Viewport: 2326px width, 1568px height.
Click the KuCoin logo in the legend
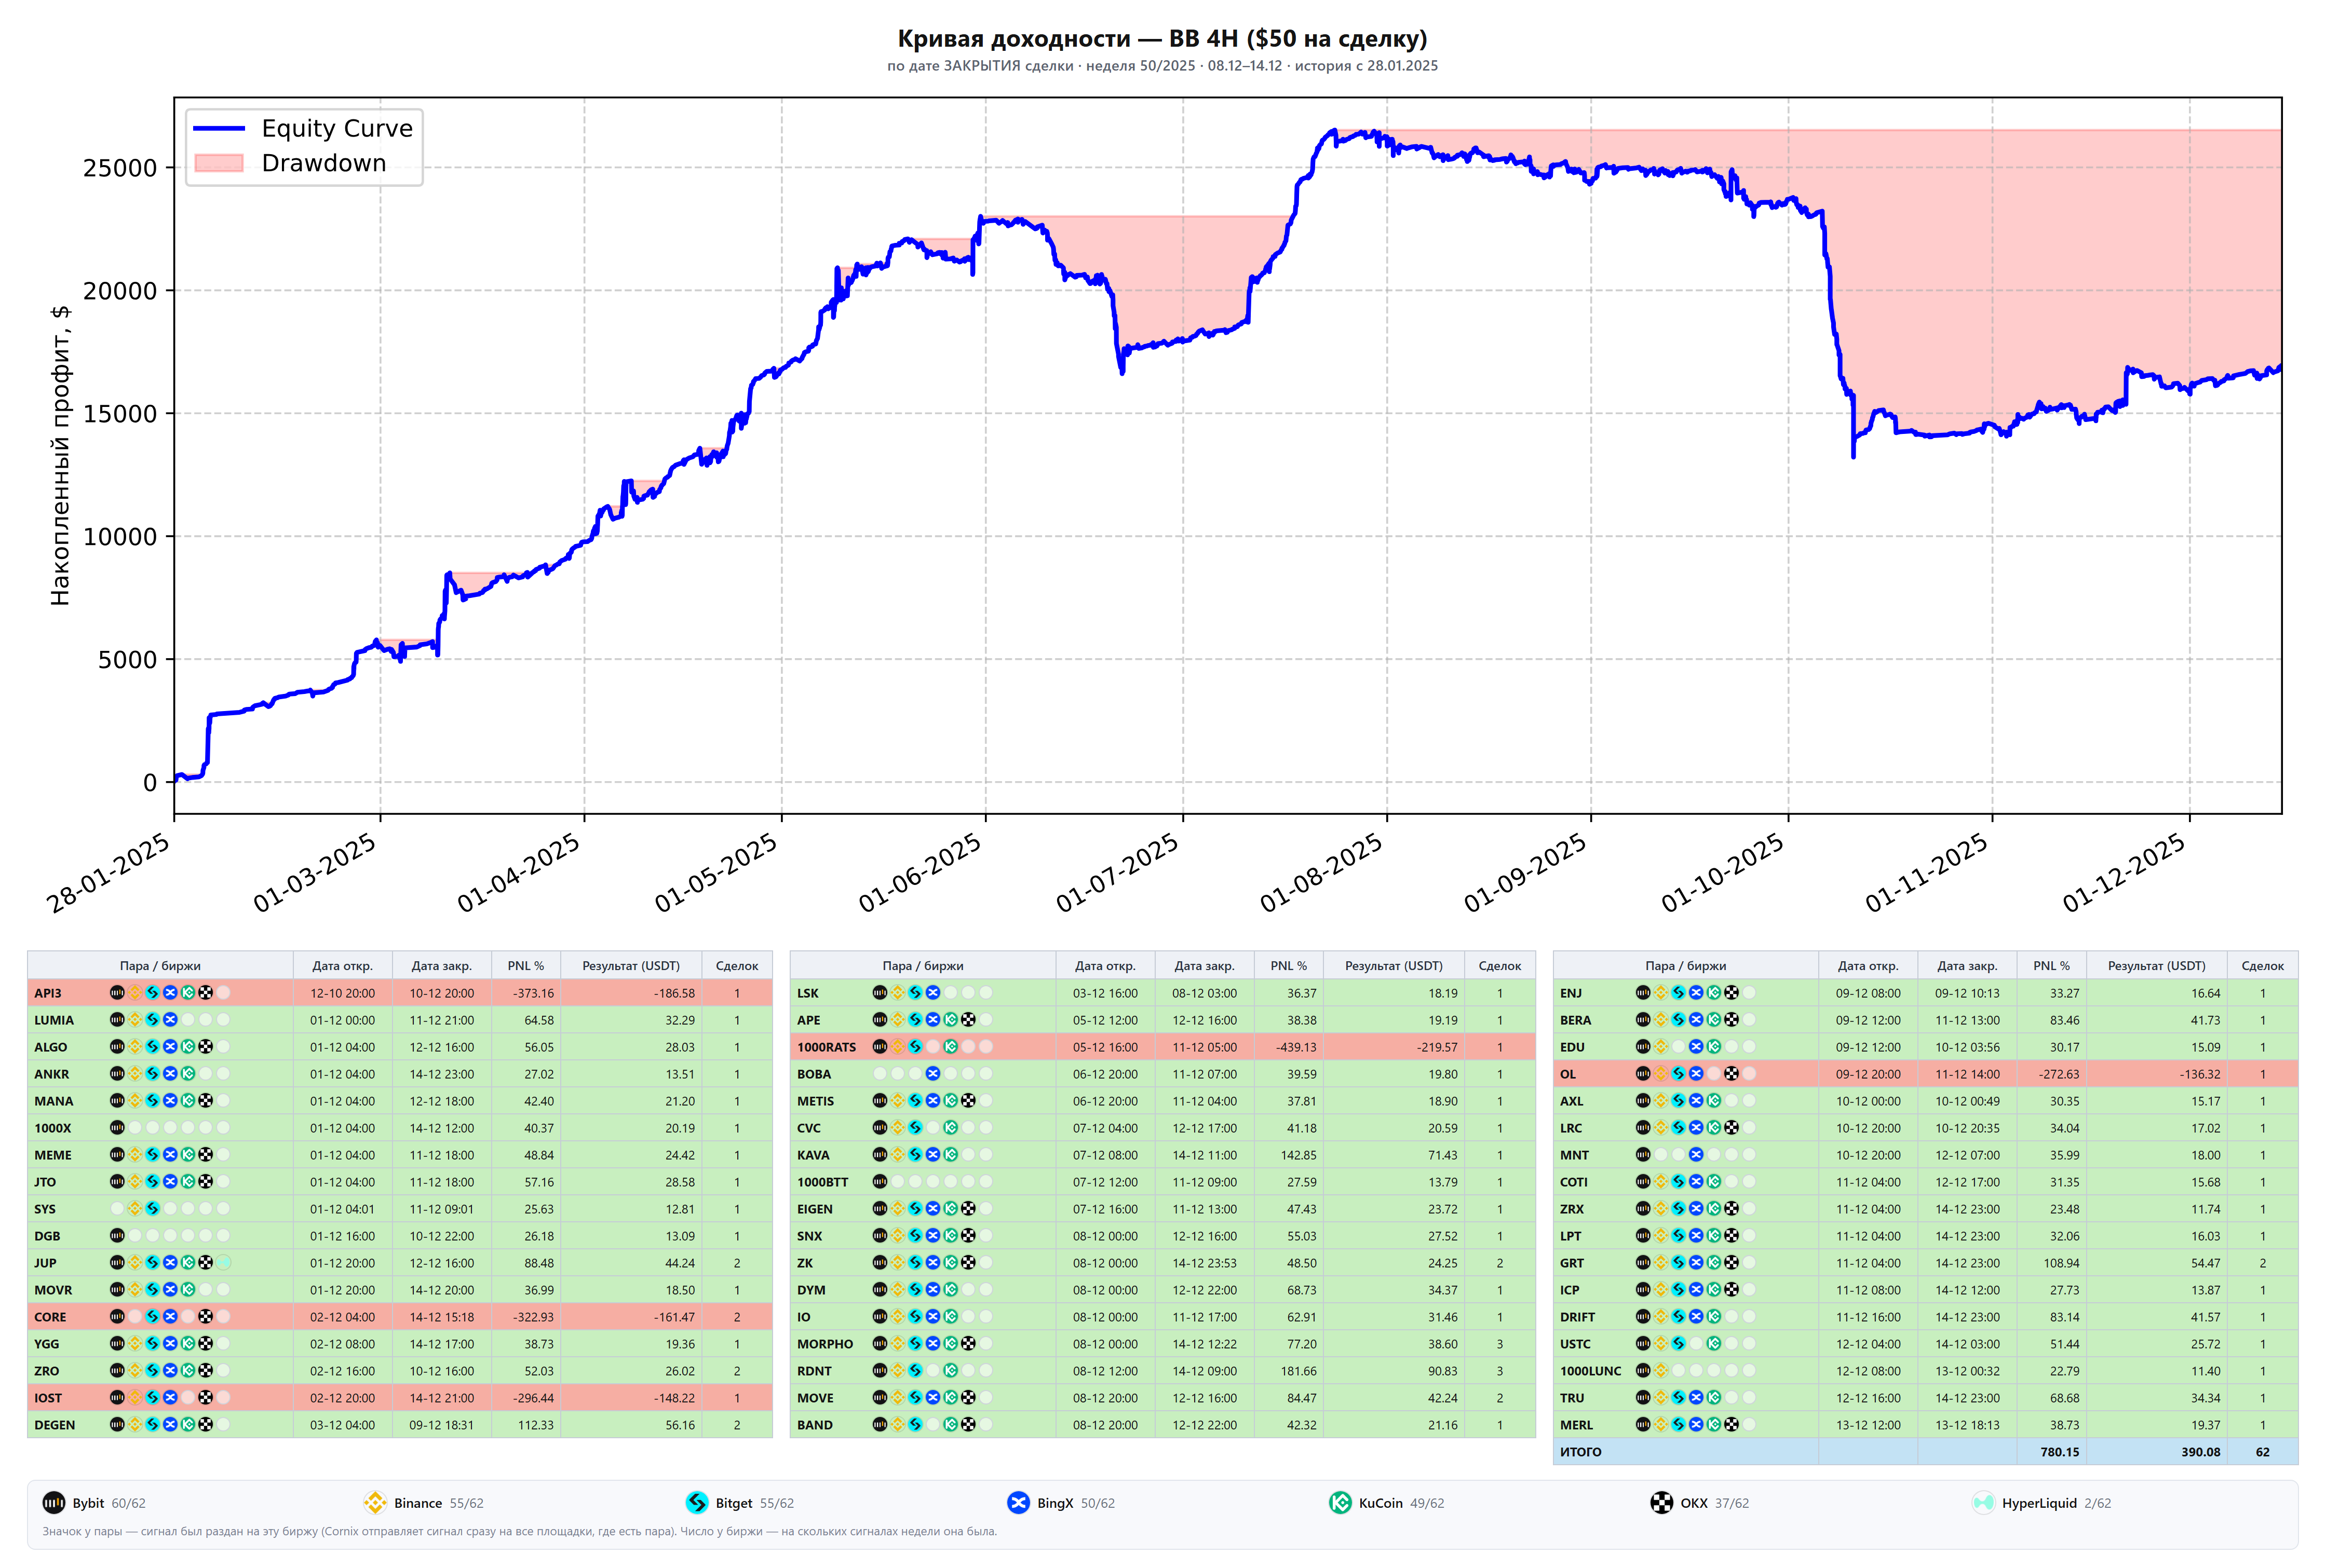(1340, 1502)
